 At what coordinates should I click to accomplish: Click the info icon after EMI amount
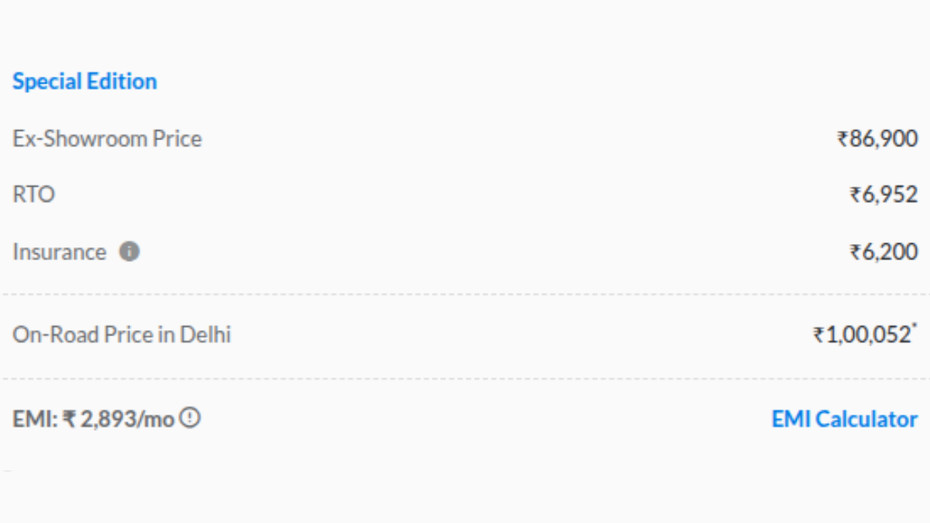pyautogui.click(x=190, y=418)
